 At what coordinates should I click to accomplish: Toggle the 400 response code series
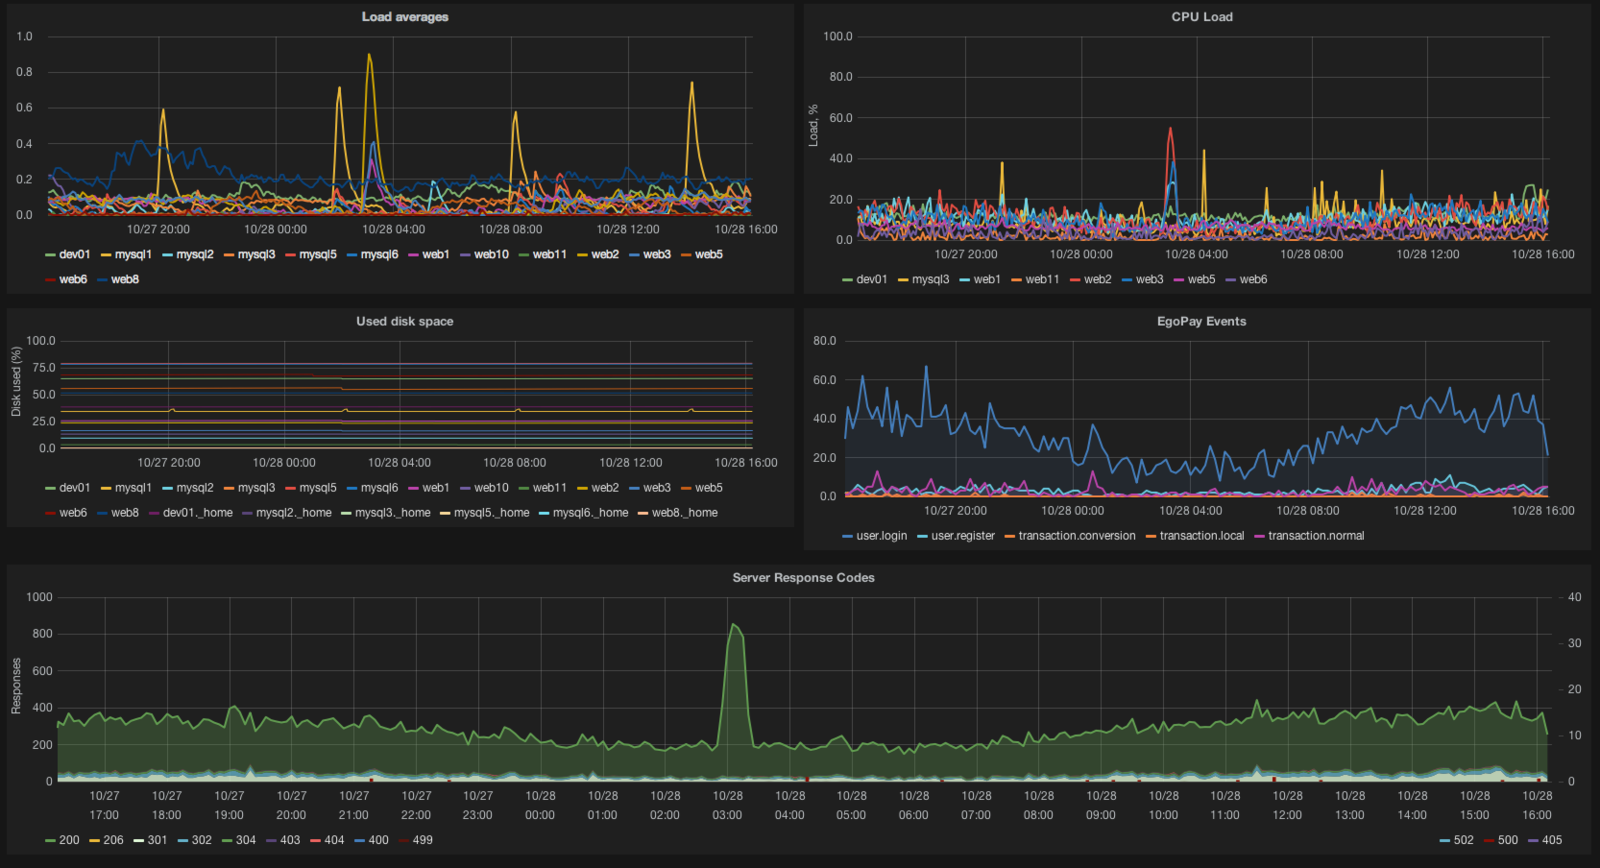[x=378, y=840]
